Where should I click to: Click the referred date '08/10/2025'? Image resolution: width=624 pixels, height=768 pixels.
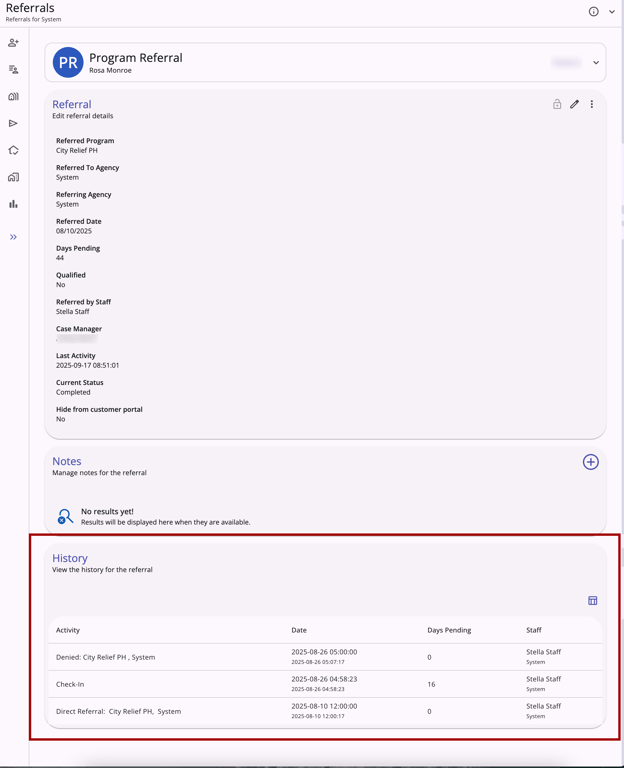coord(73,231)
